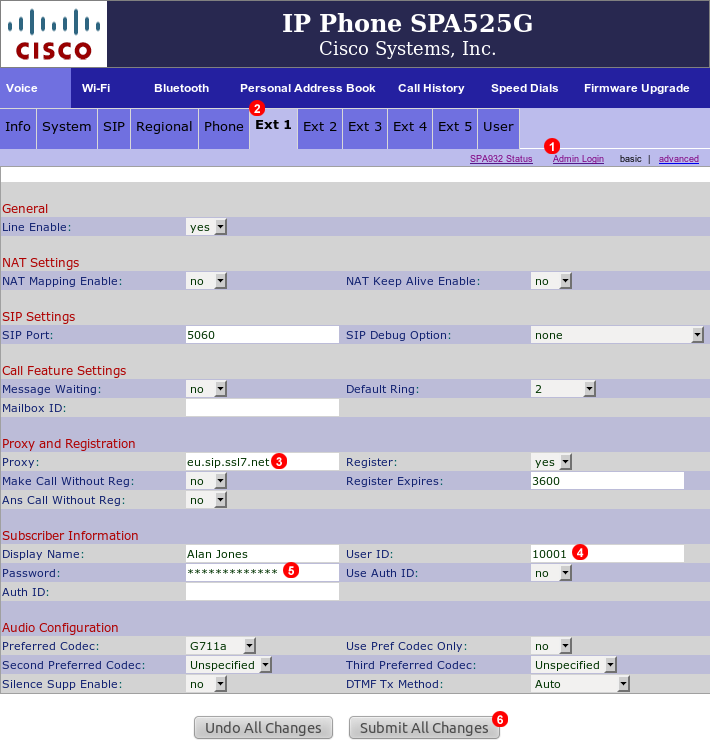The image size is (710, 749).
Task: Expand the Default Ring dropdown
Action: pyautogui.click(x=563, y=389)
